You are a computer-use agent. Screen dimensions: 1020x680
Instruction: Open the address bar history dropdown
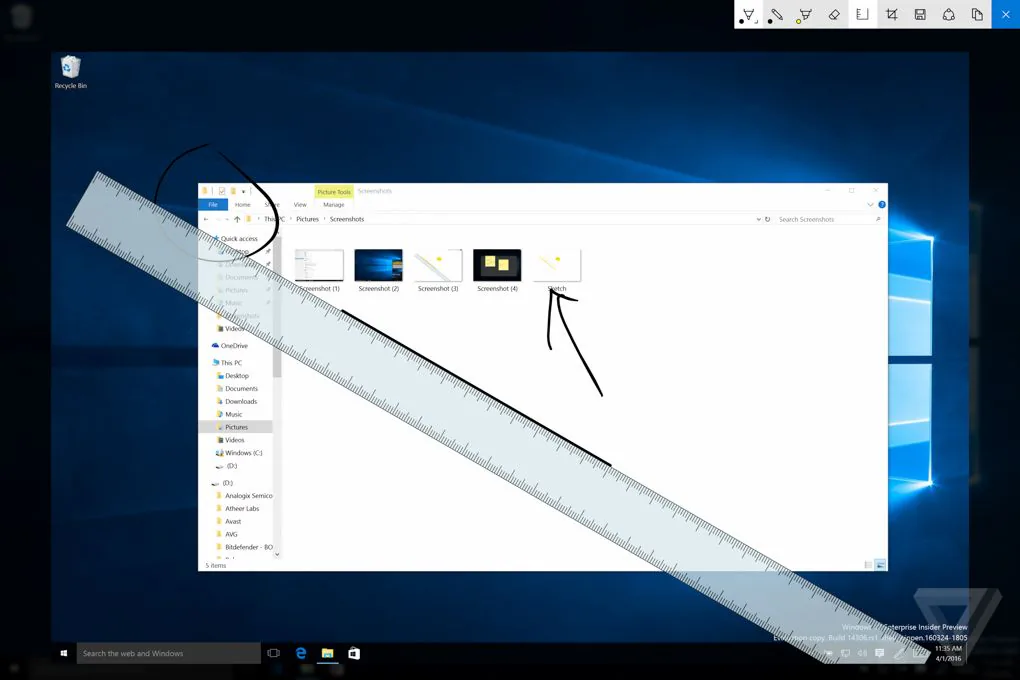click(758, 219)
